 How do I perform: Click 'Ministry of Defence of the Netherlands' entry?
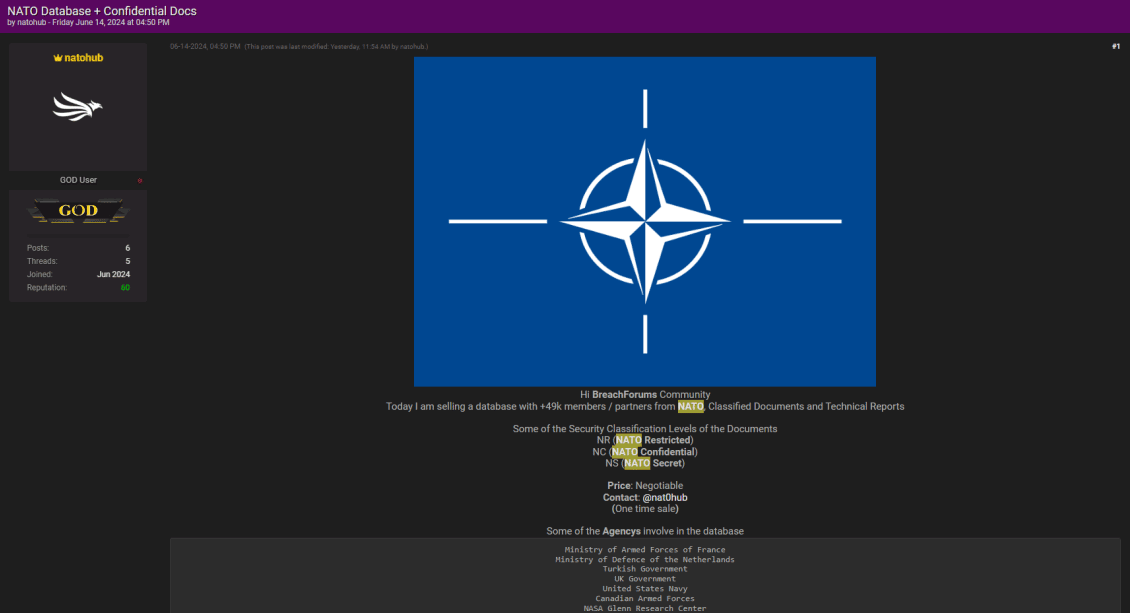click(645, 560)
